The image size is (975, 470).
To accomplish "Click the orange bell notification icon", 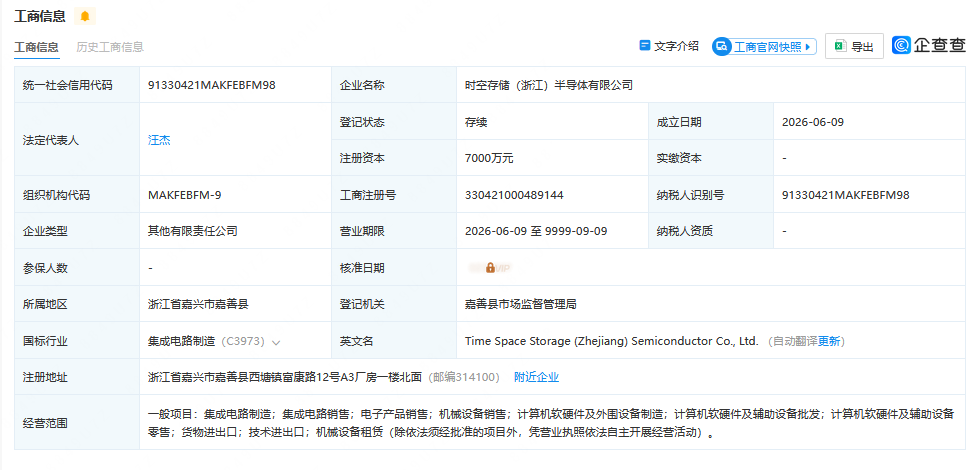I will click(85, 16).
